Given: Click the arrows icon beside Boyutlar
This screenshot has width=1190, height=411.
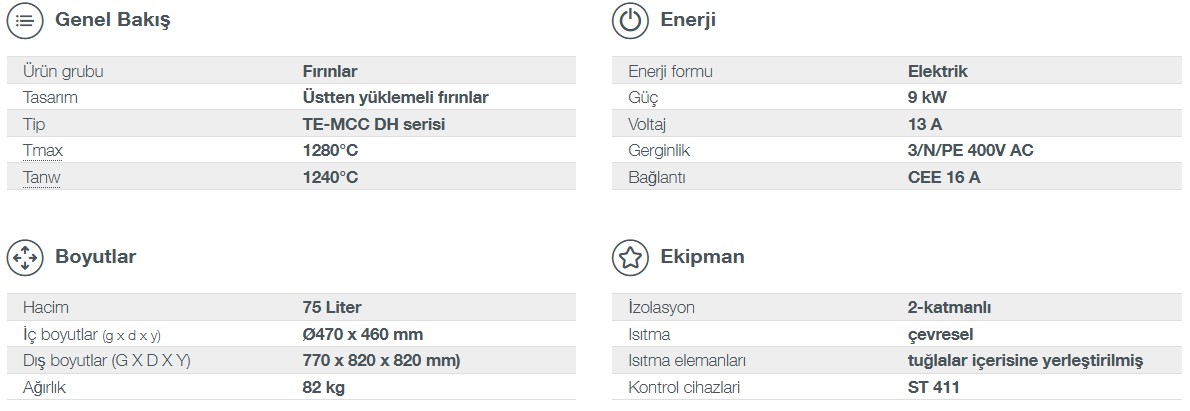Looking at the screenshot, I should (x=25, y=257).
